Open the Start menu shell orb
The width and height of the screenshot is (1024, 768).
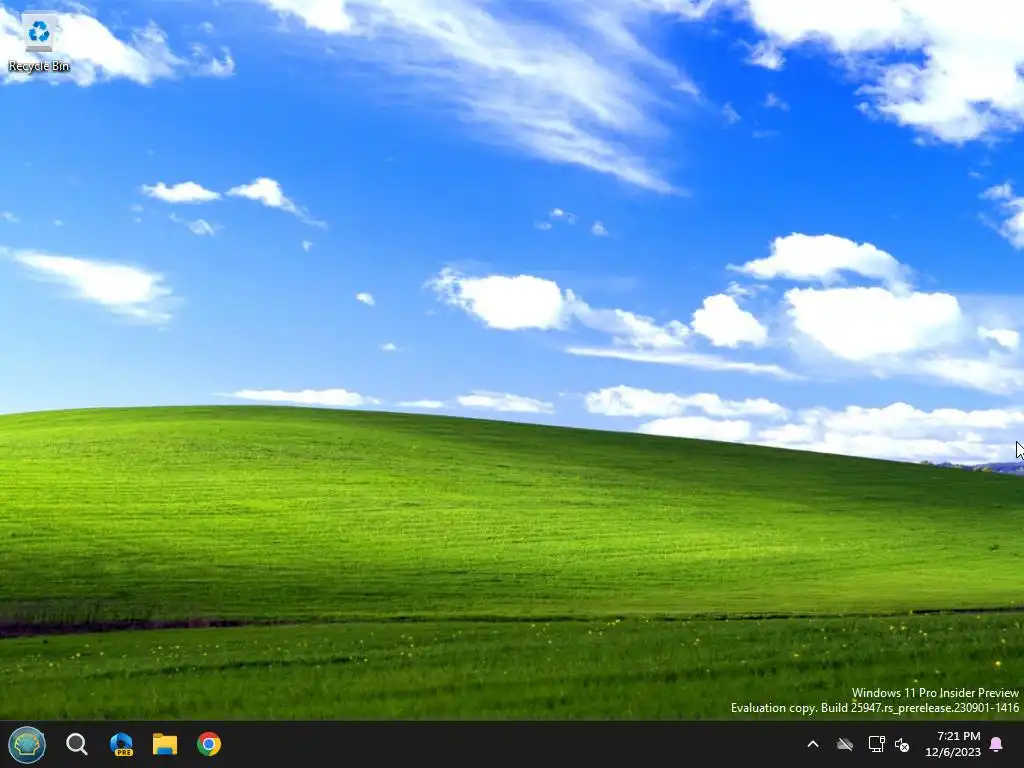(27, 744)
